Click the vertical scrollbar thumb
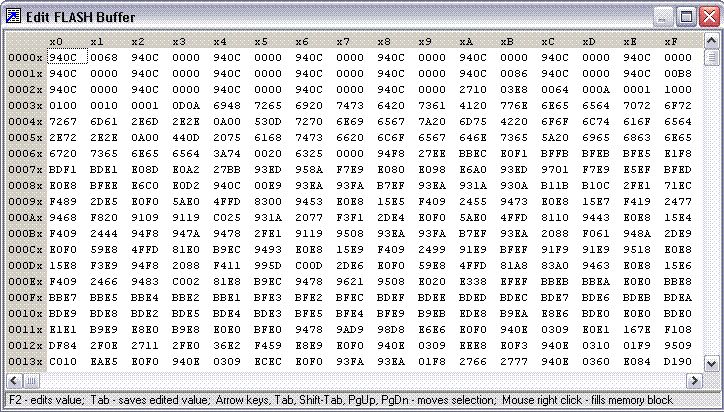724x412 pixels. point(711,57)
